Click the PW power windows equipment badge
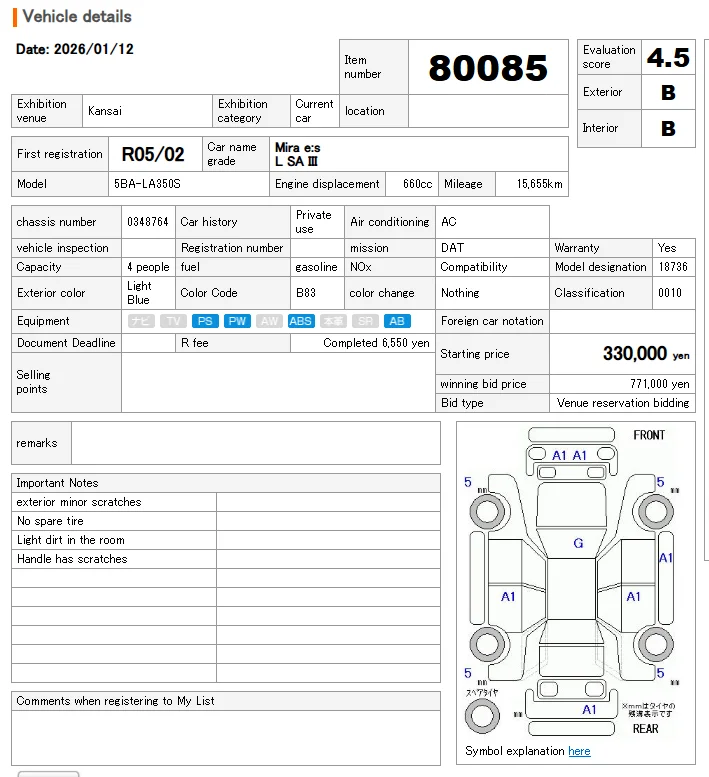 point(237,321)
